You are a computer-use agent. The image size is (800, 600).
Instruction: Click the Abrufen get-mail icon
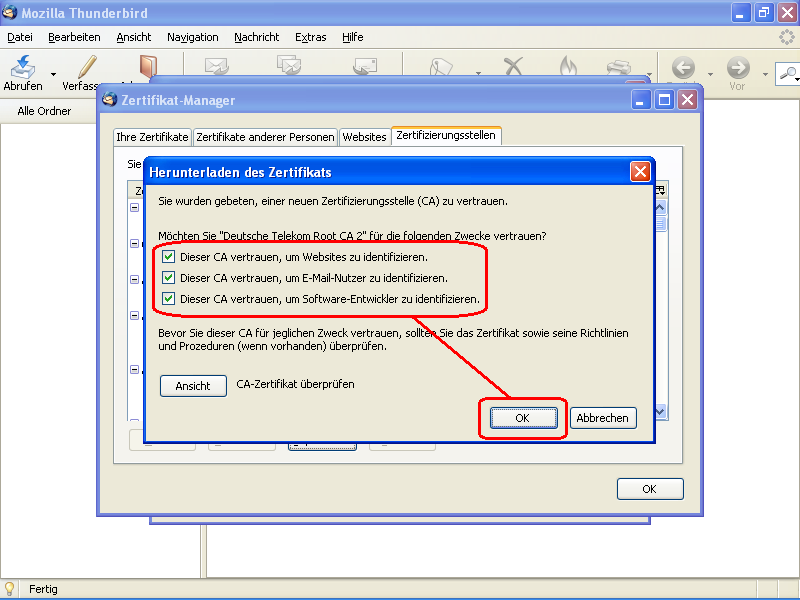click(22, 67)
